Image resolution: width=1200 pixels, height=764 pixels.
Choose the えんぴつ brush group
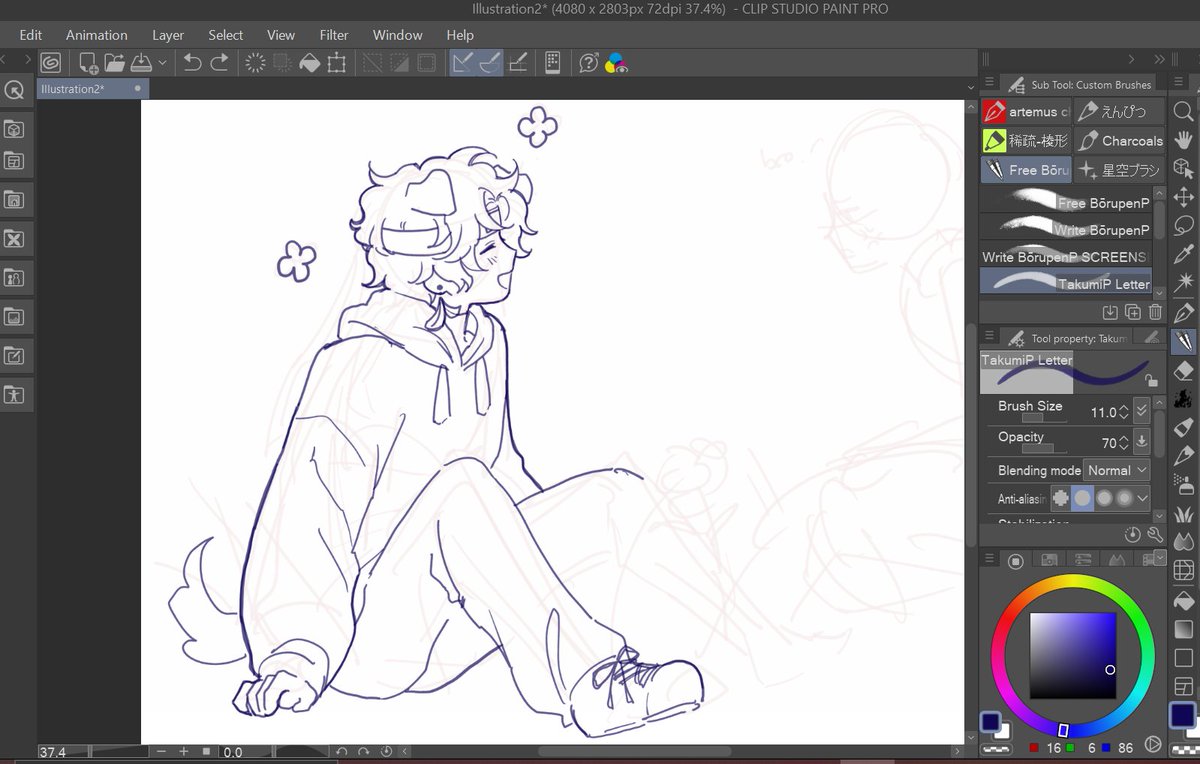click(1120, 112)
